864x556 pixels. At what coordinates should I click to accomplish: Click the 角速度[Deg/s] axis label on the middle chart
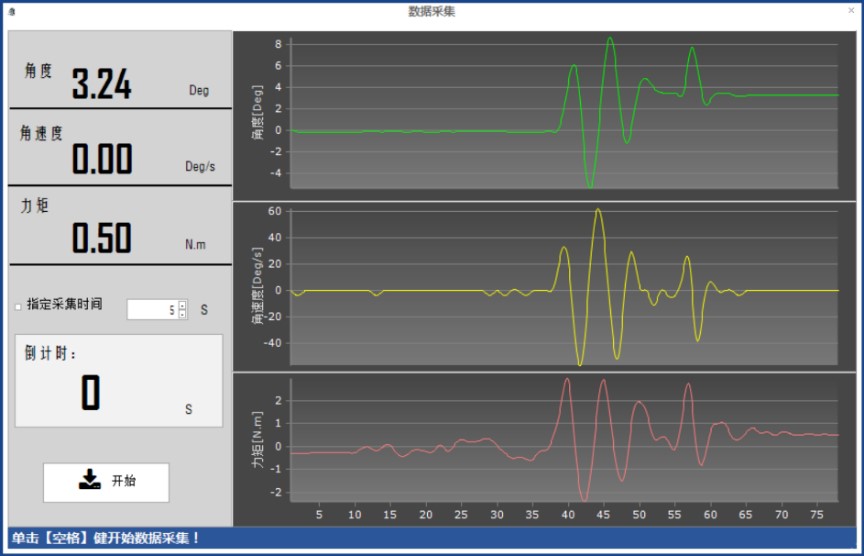point(257,285)
